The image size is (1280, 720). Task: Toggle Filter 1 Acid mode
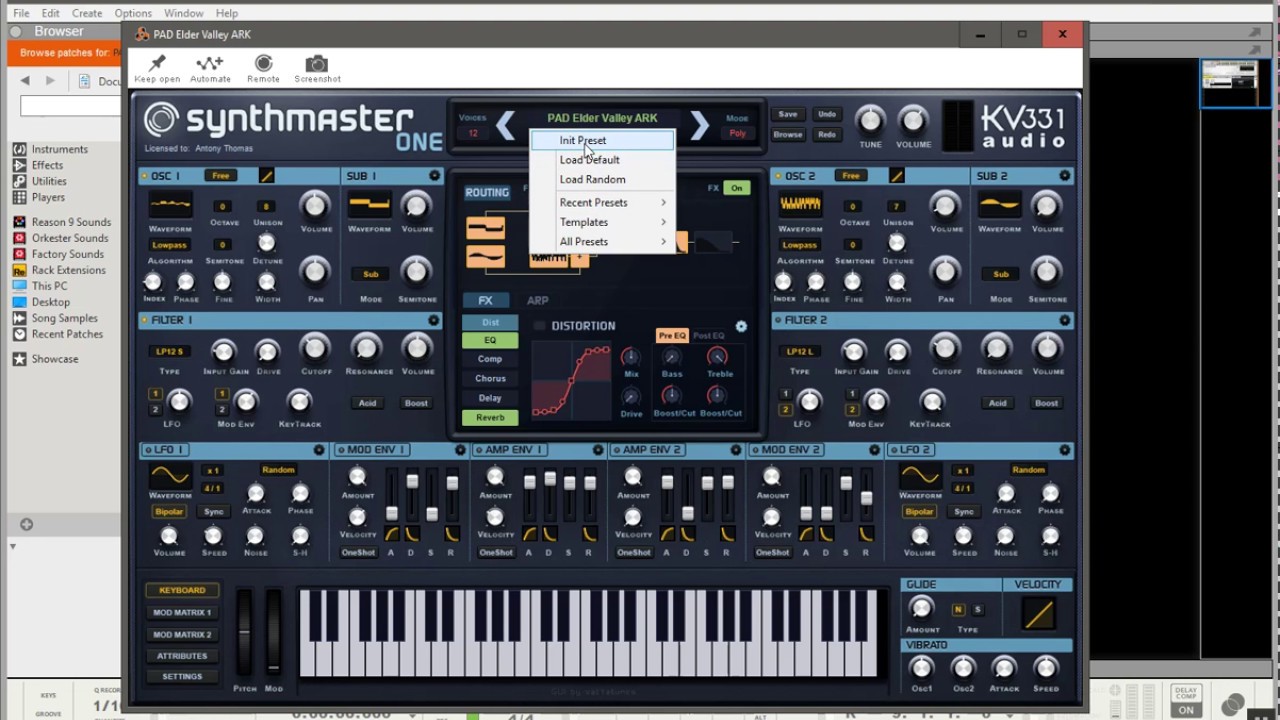367,403
